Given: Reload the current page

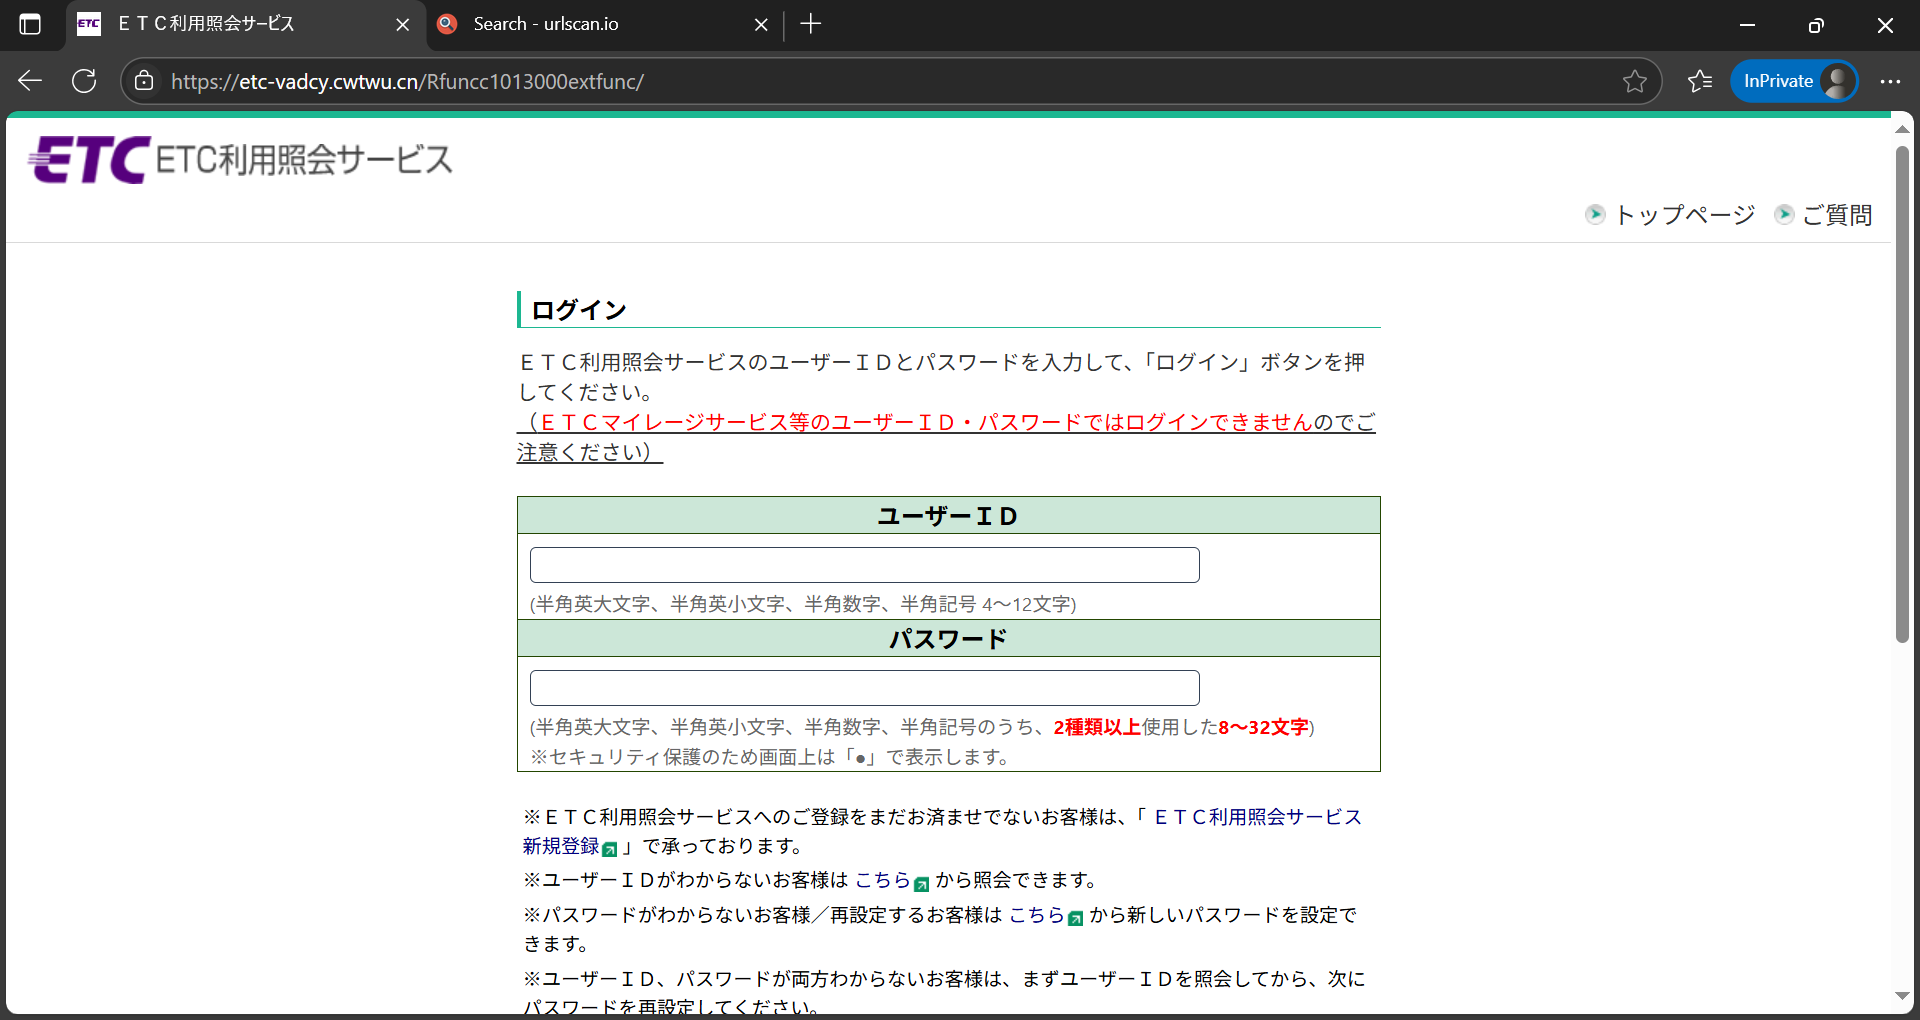Looking at the screenshot, I should (84, 81).
